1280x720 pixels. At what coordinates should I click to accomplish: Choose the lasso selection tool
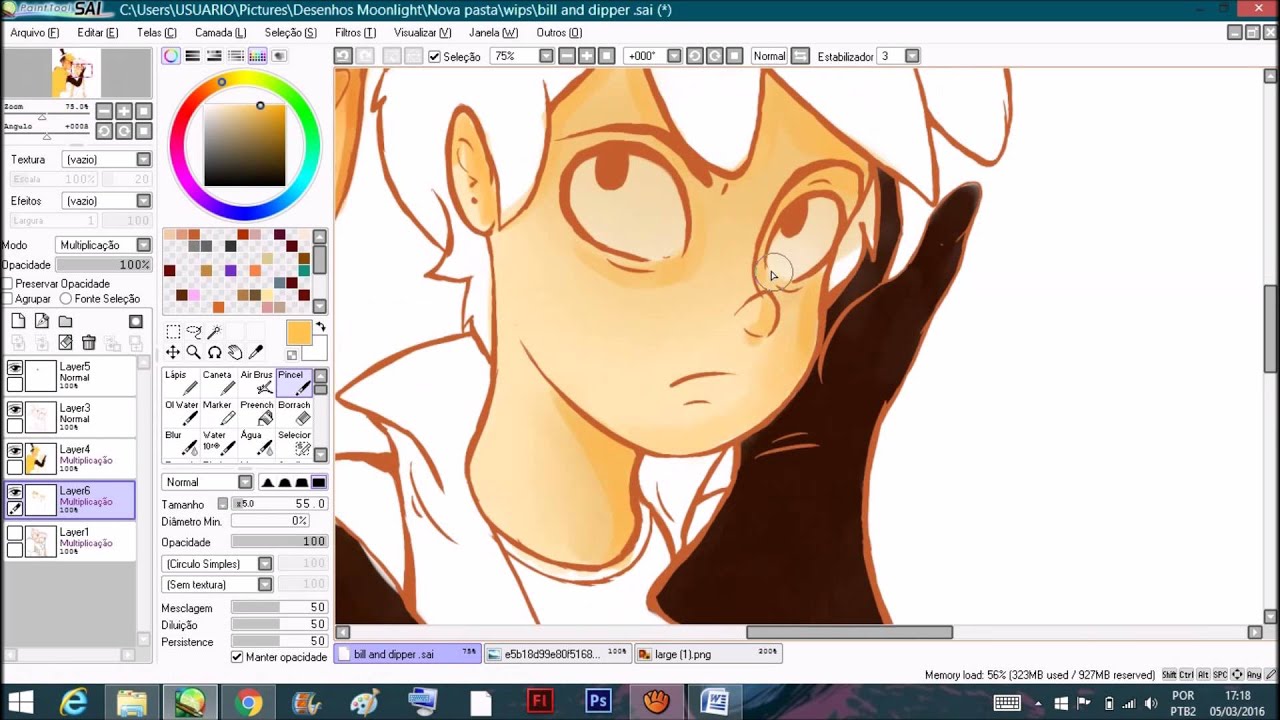tap(194, 332)
